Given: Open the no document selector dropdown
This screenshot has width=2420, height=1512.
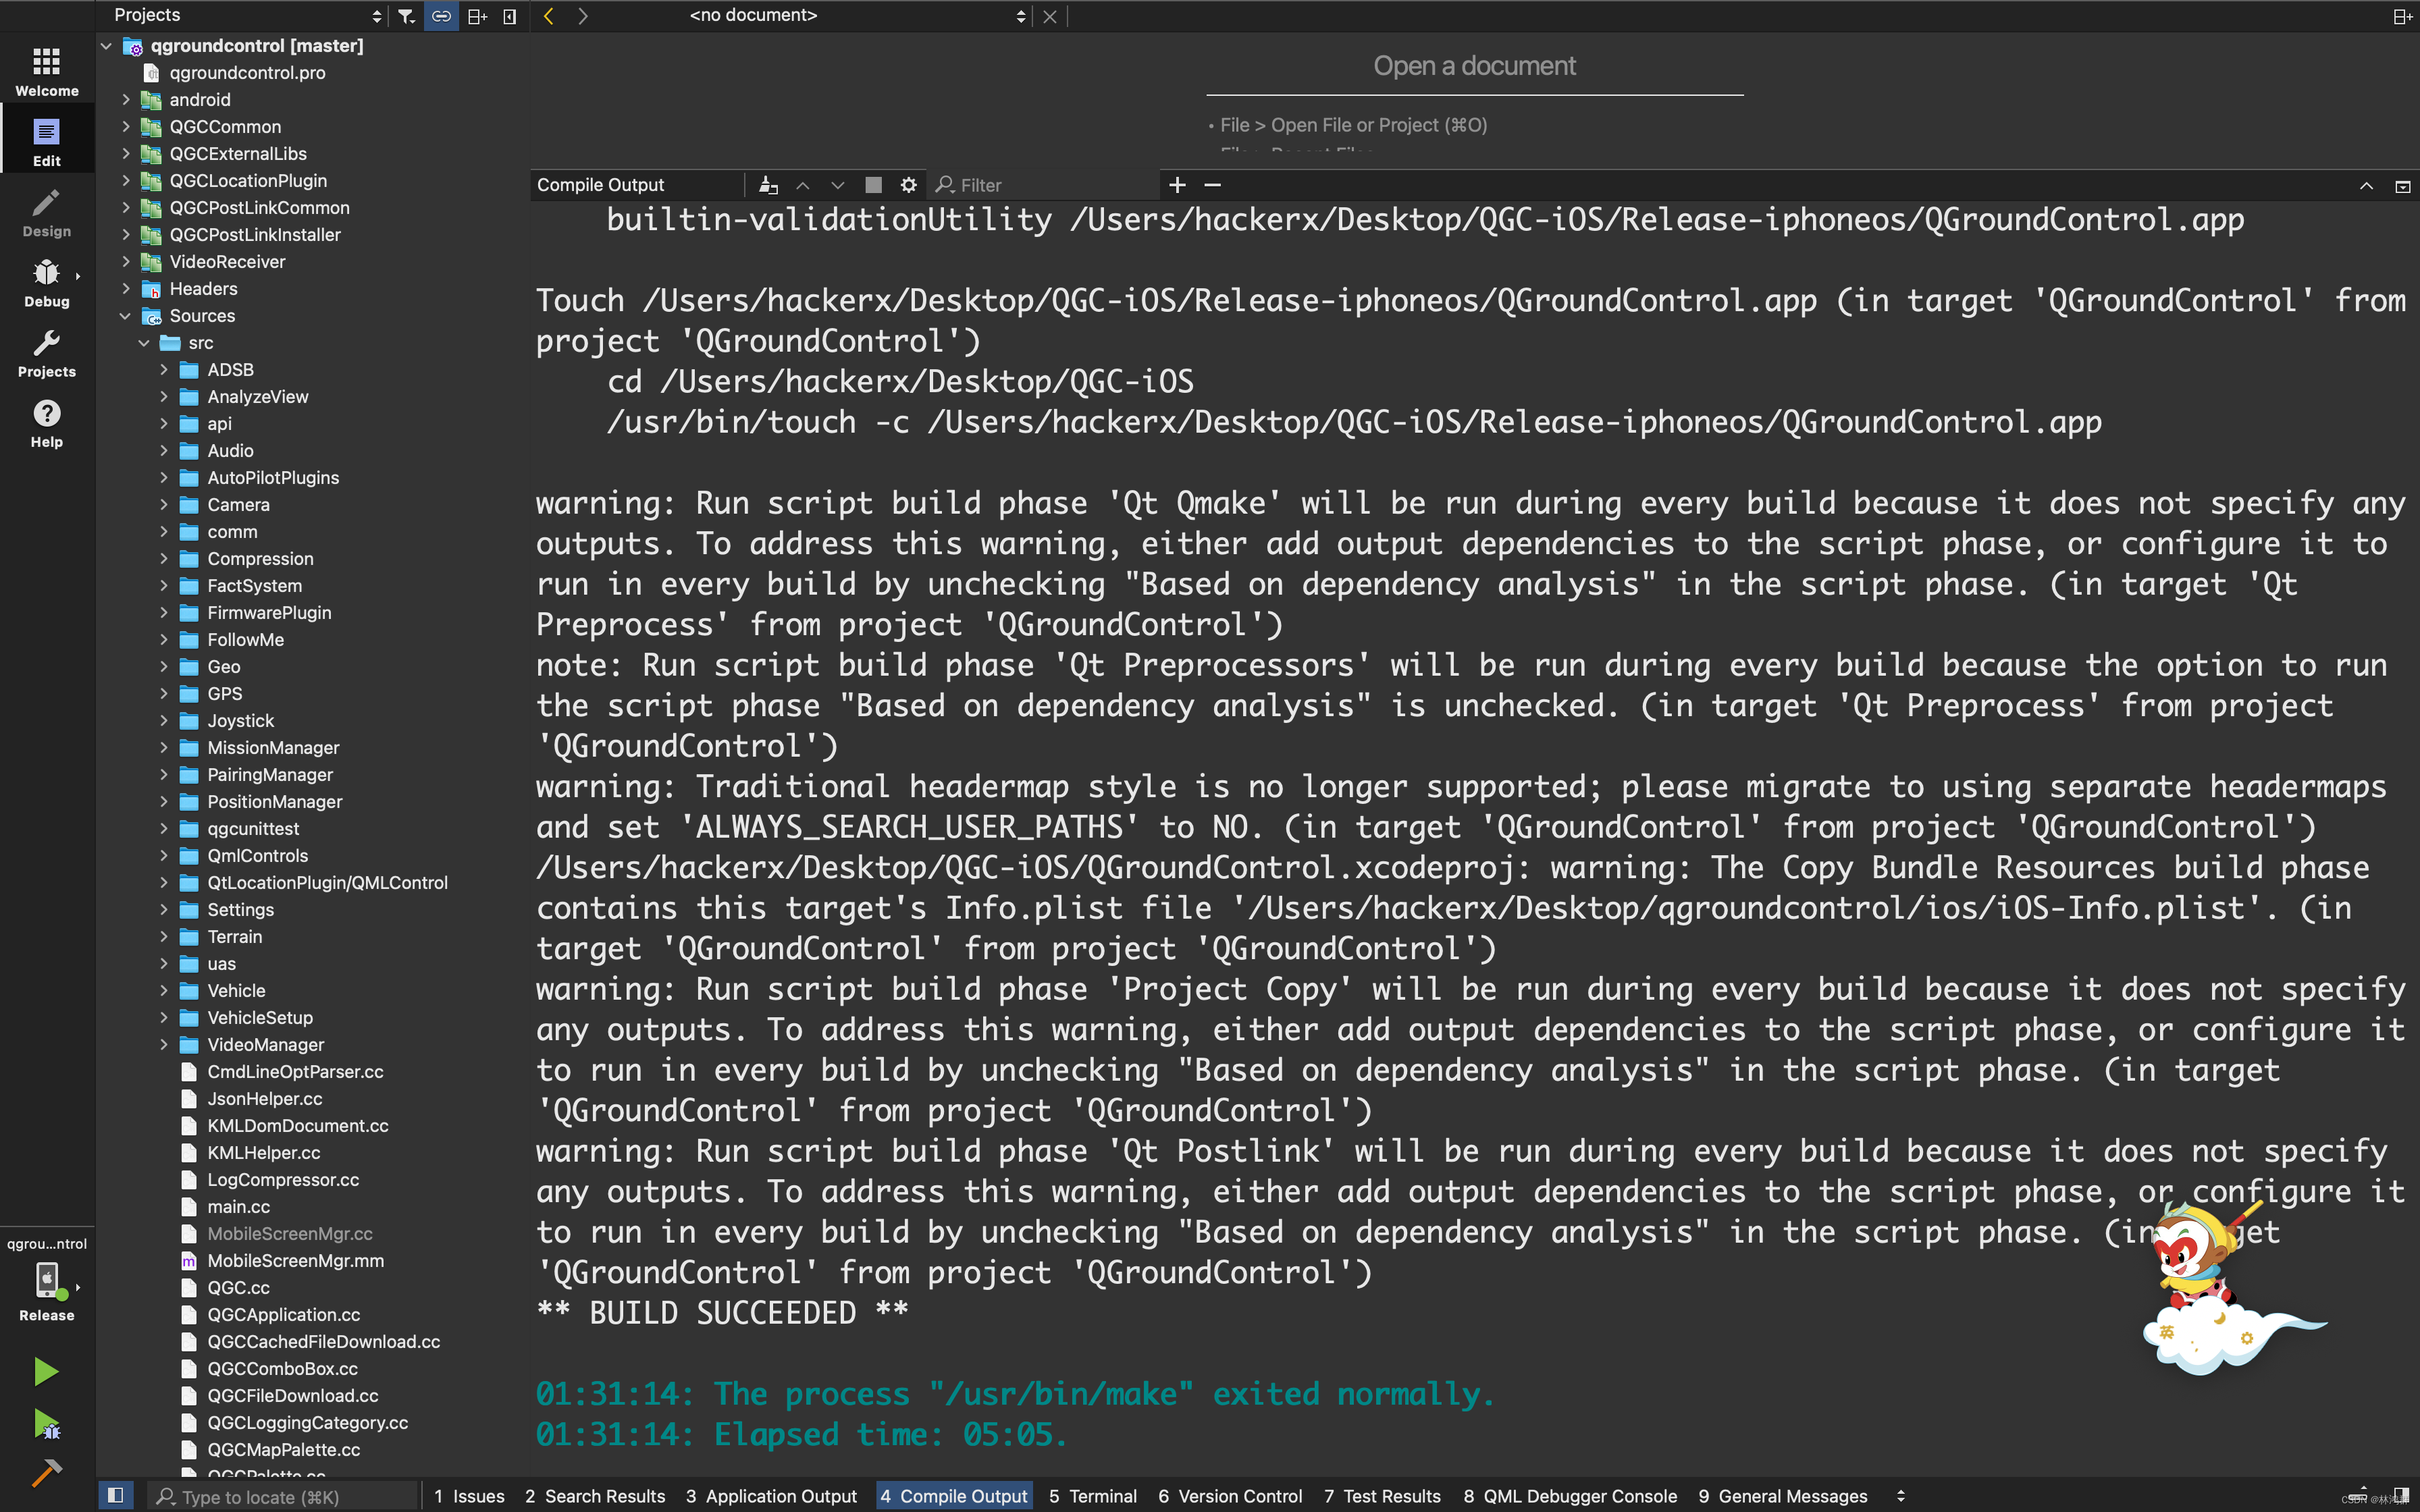Looking at the screenshot, I should click(857, 15).
